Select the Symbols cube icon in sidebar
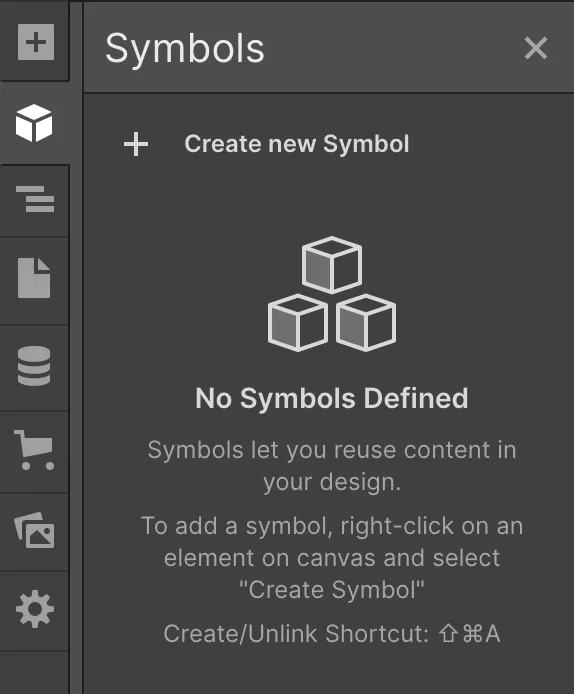The height and width of the screenshot is (694, 574). coord(34,123)
